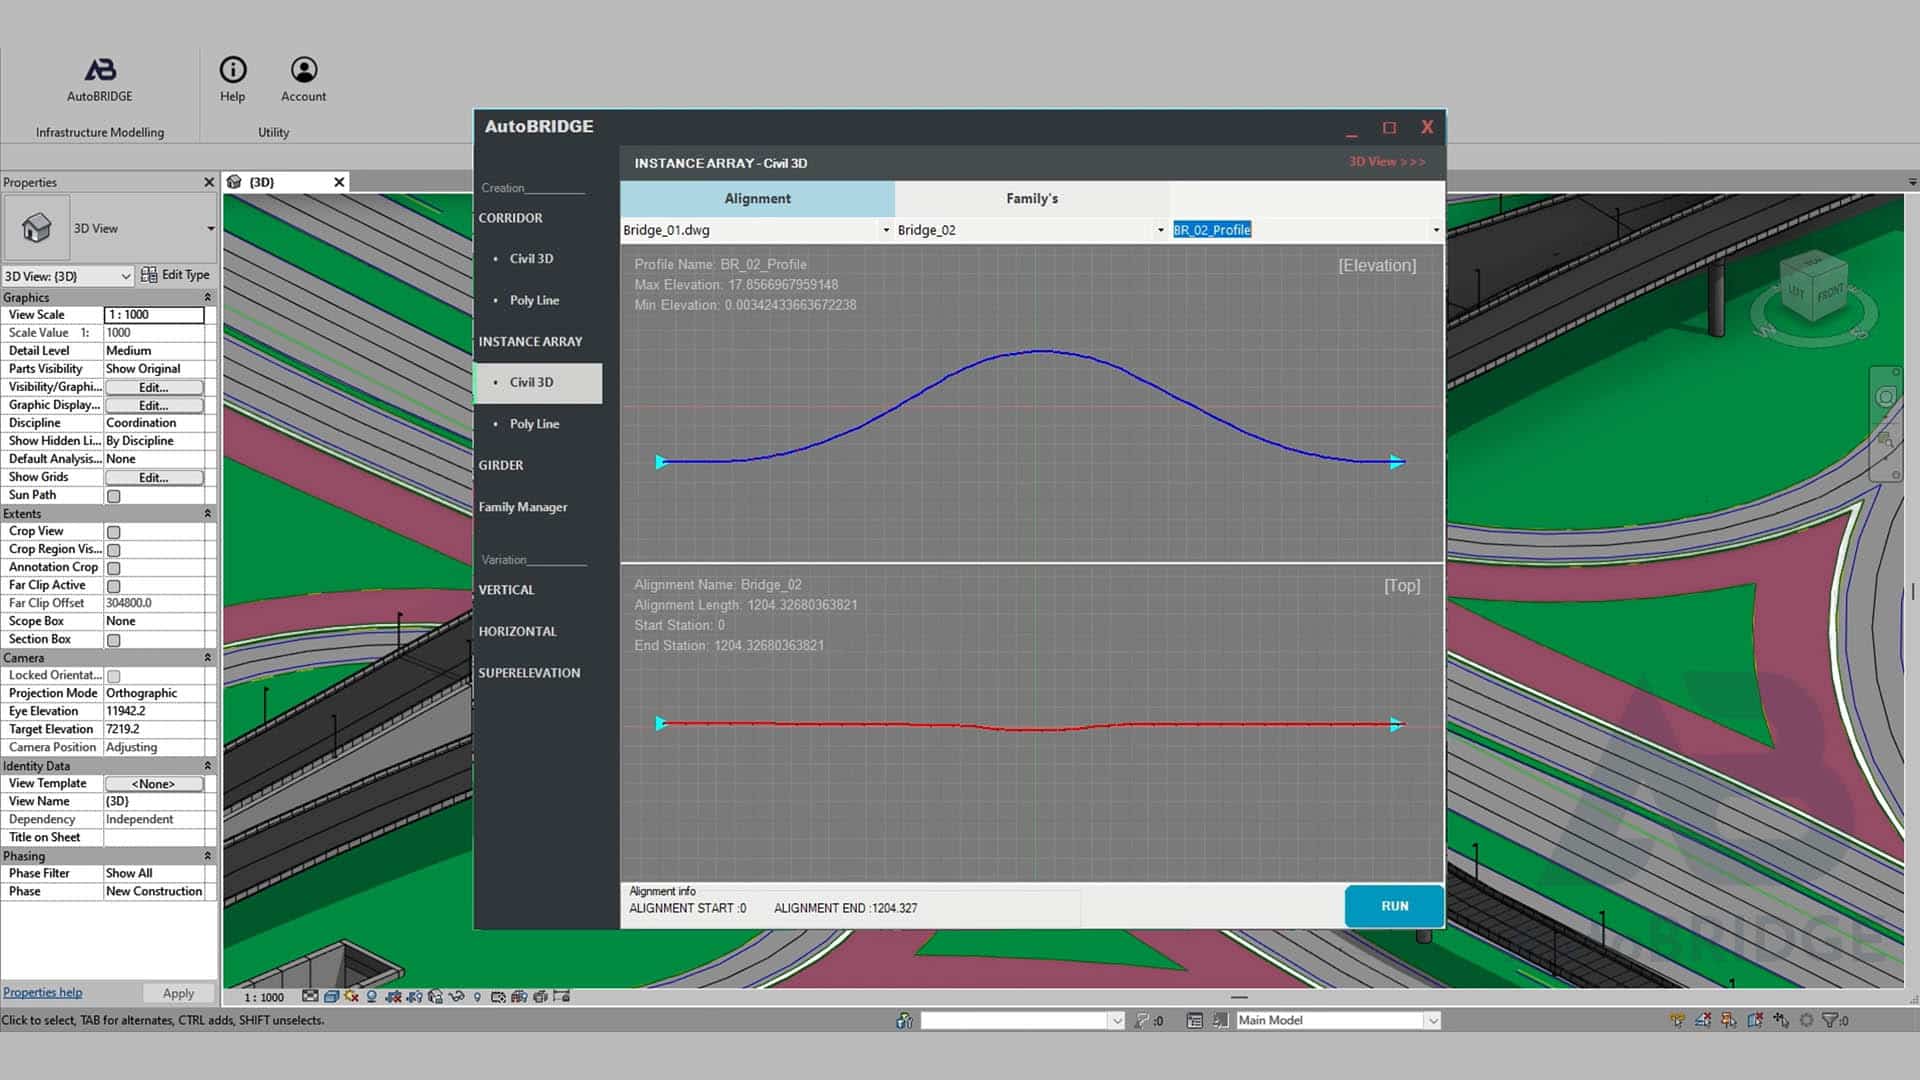
Task: Close the {3D} view tab
Action: coord(339,182)
